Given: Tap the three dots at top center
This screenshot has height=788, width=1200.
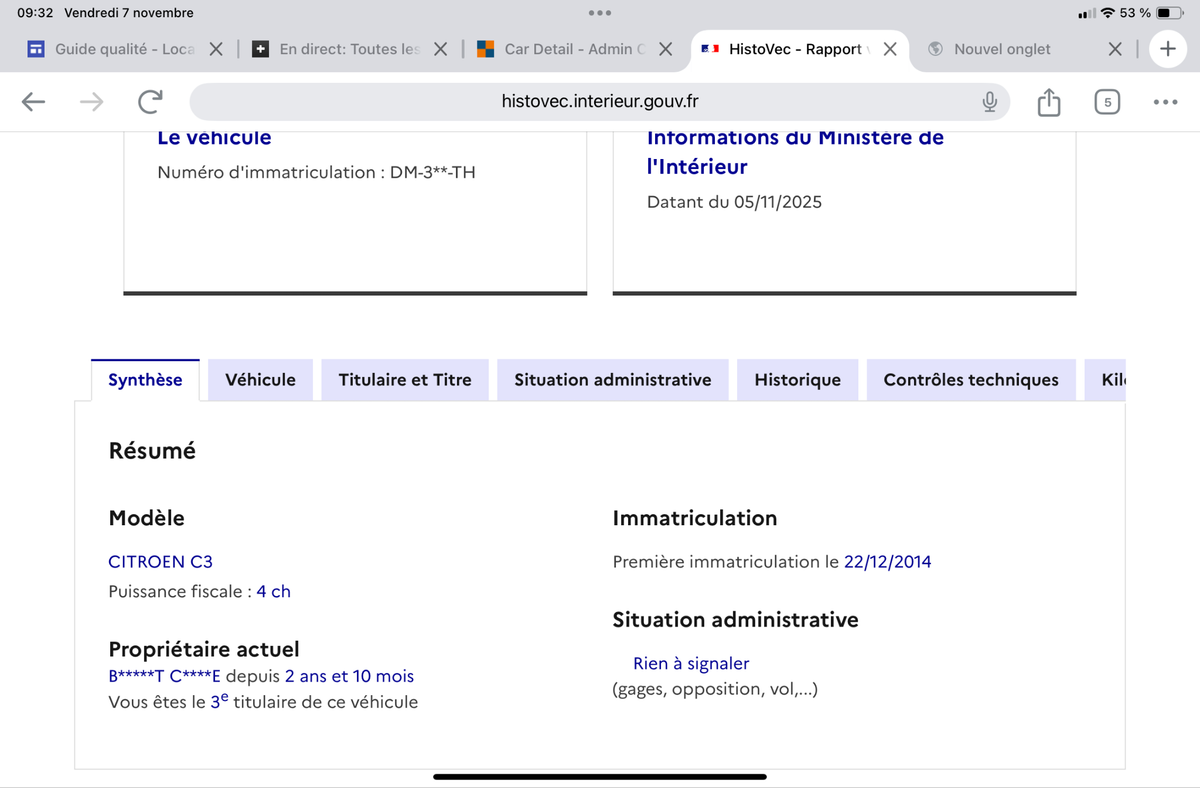Looking at the screenshot, I should [600, 13].
